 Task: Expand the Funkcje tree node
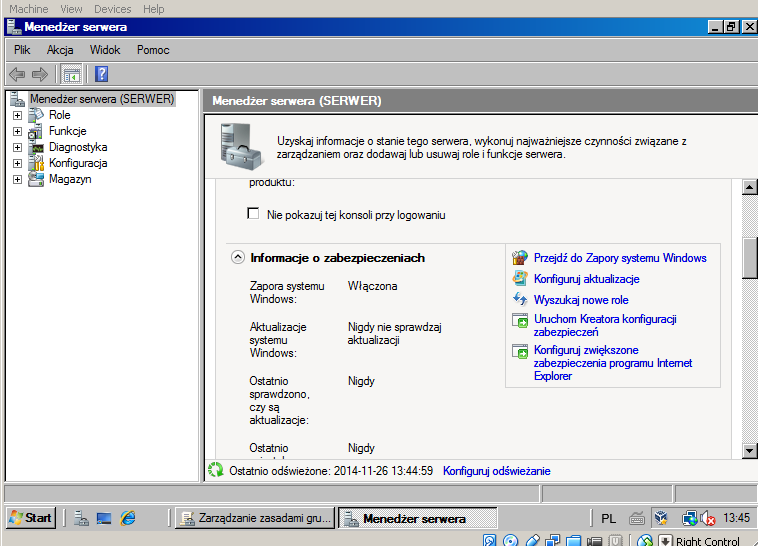point(17,132)
